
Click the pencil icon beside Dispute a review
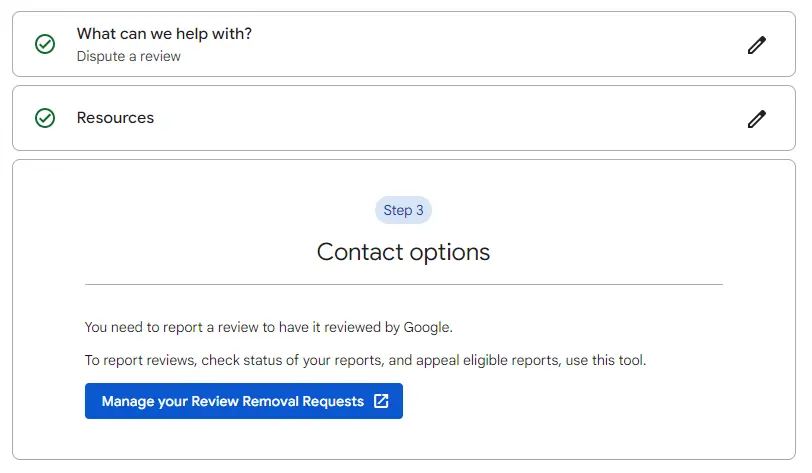[x=757, y=45]
